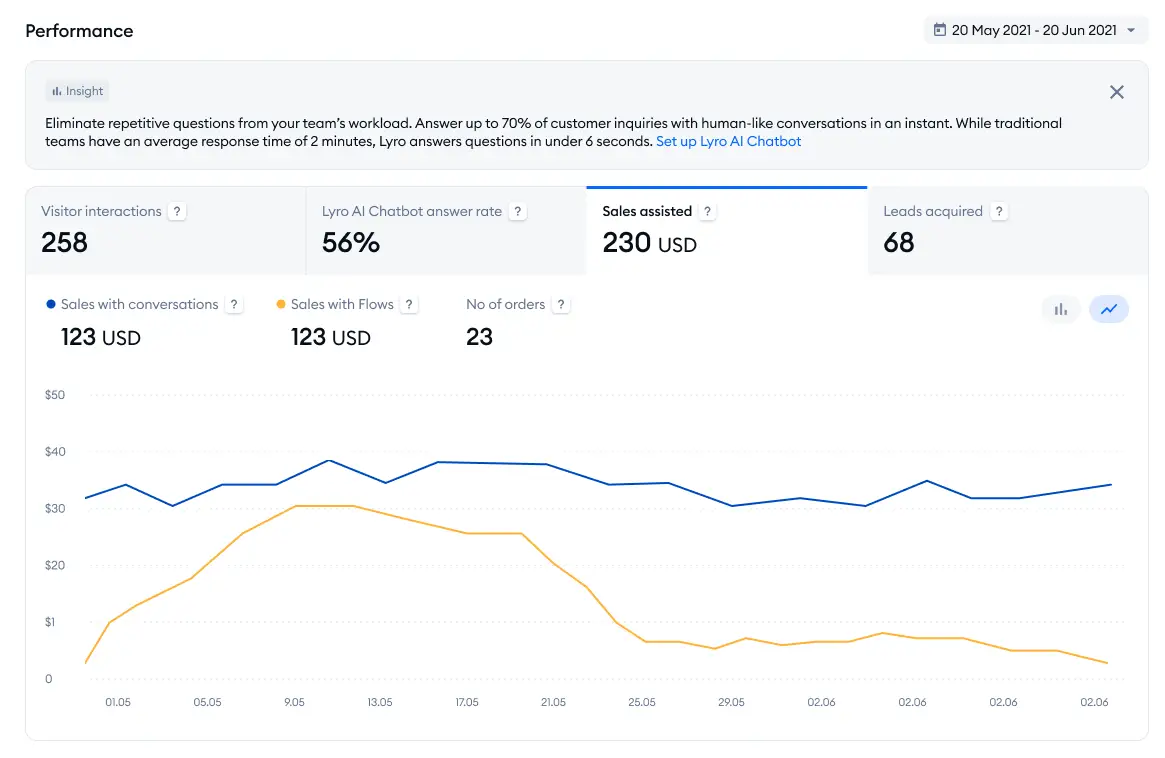Click the help icon next to Leads acquired

click(x=999, y=212)
